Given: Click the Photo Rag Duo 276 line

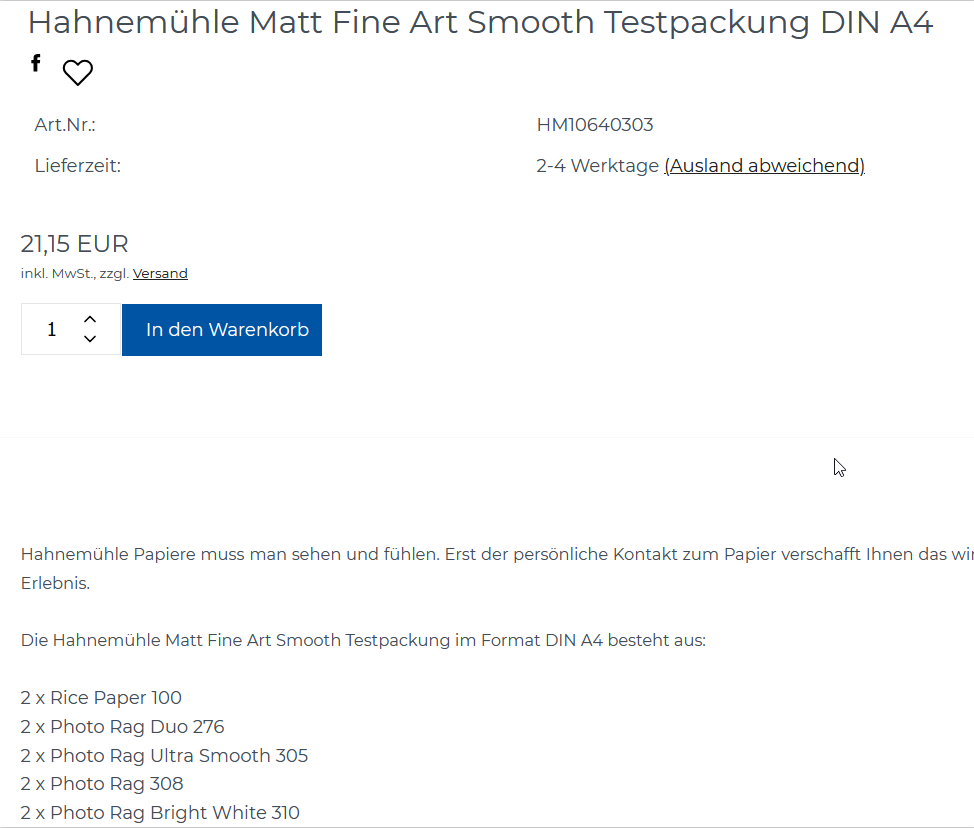Looking at the screenshot, I should tap(122, 727).
